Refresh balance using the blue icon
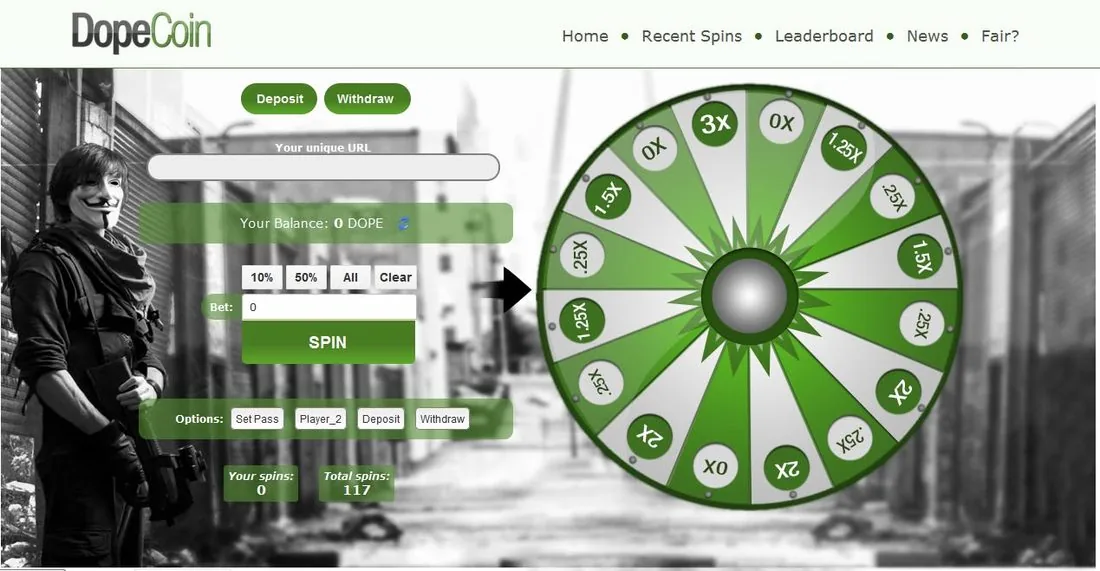Viewport: 1100px width, 571px height. click(x=403, y=224)
